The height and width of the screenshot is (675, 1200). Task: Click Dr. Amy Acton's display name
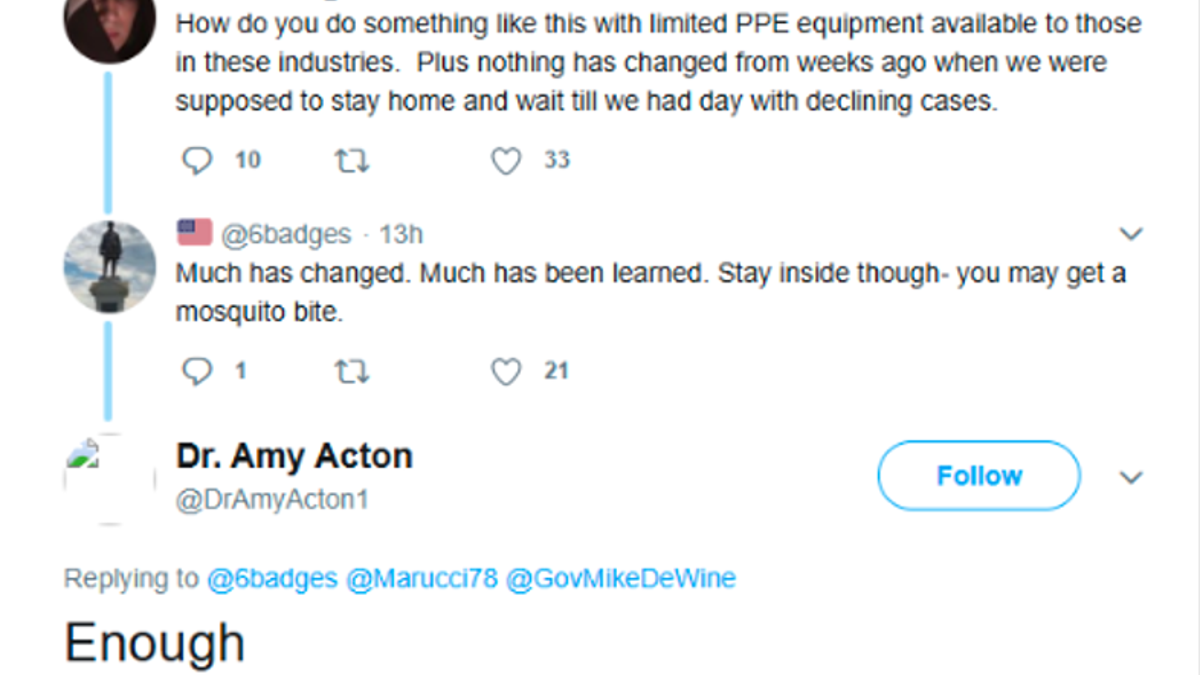[x=293, y=455]
